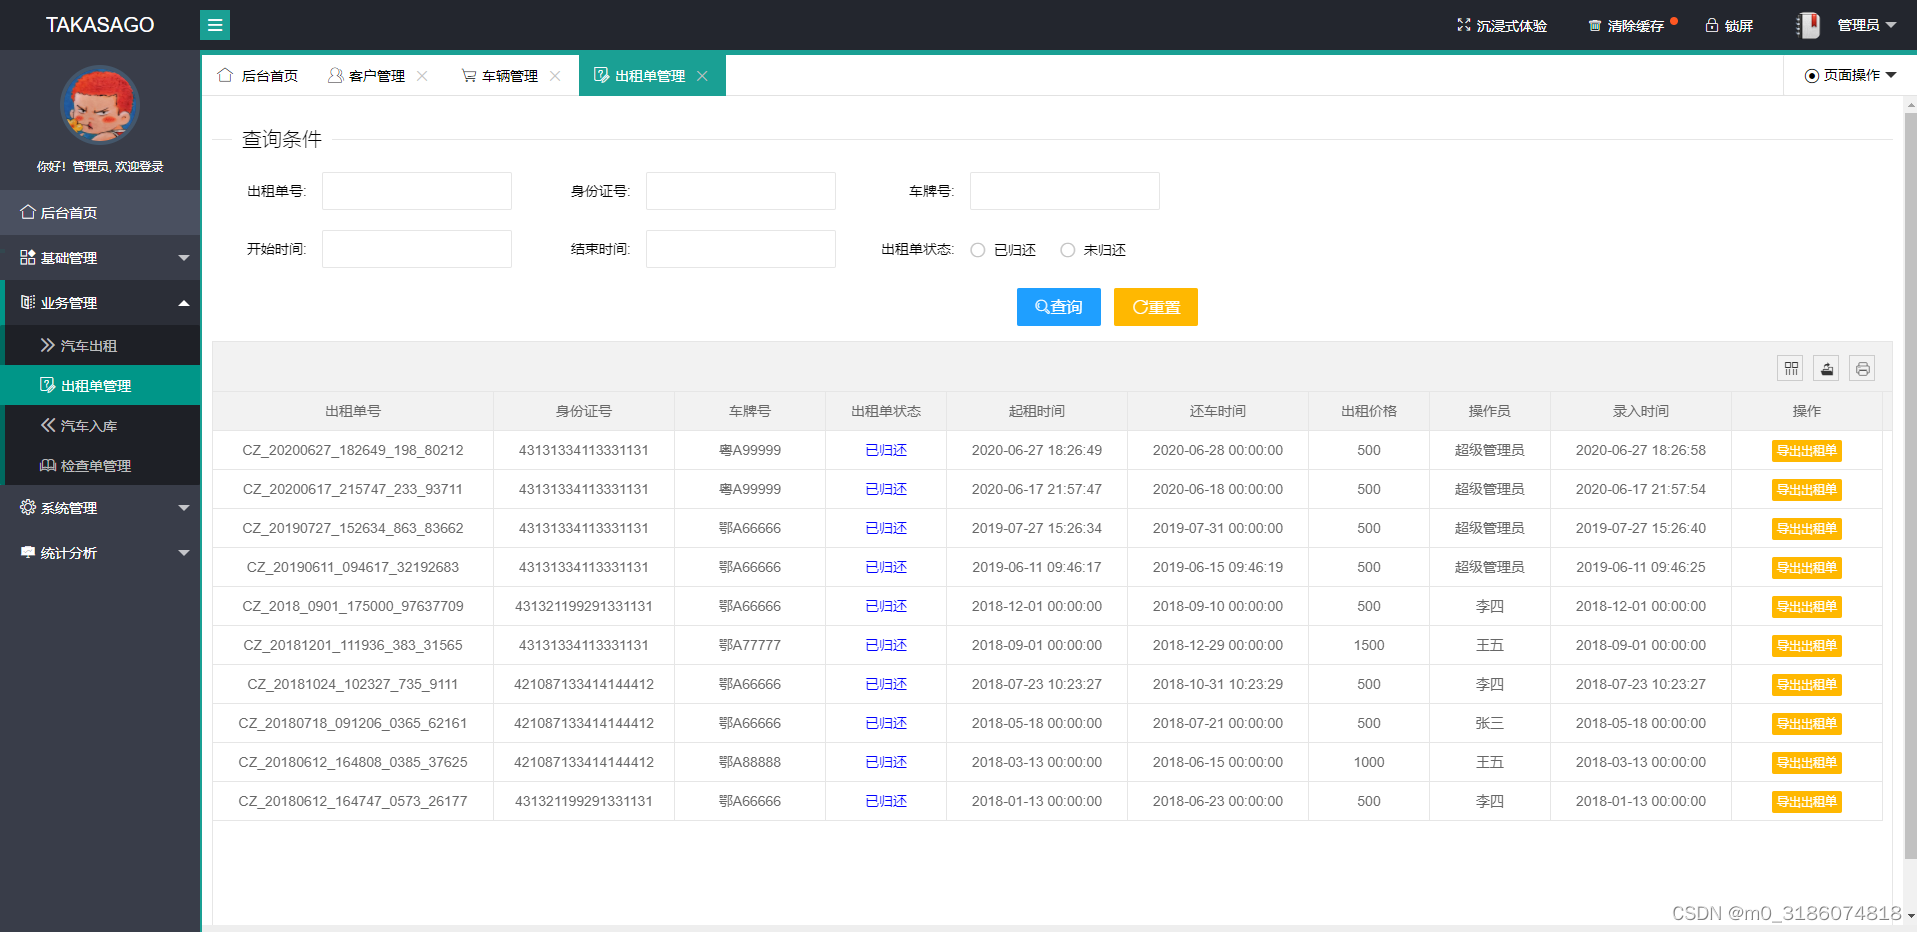Click the user profile cartoon avatar

(x=100, y=105)
